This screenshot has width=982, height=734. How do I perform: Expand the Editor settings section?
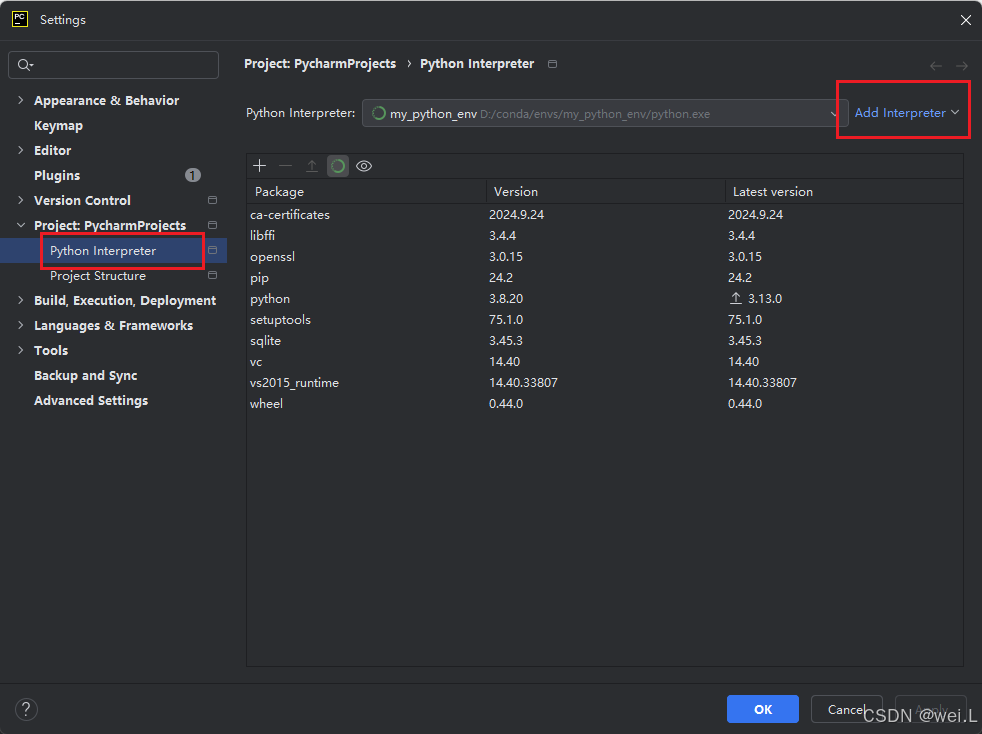[x=21, y=150]
